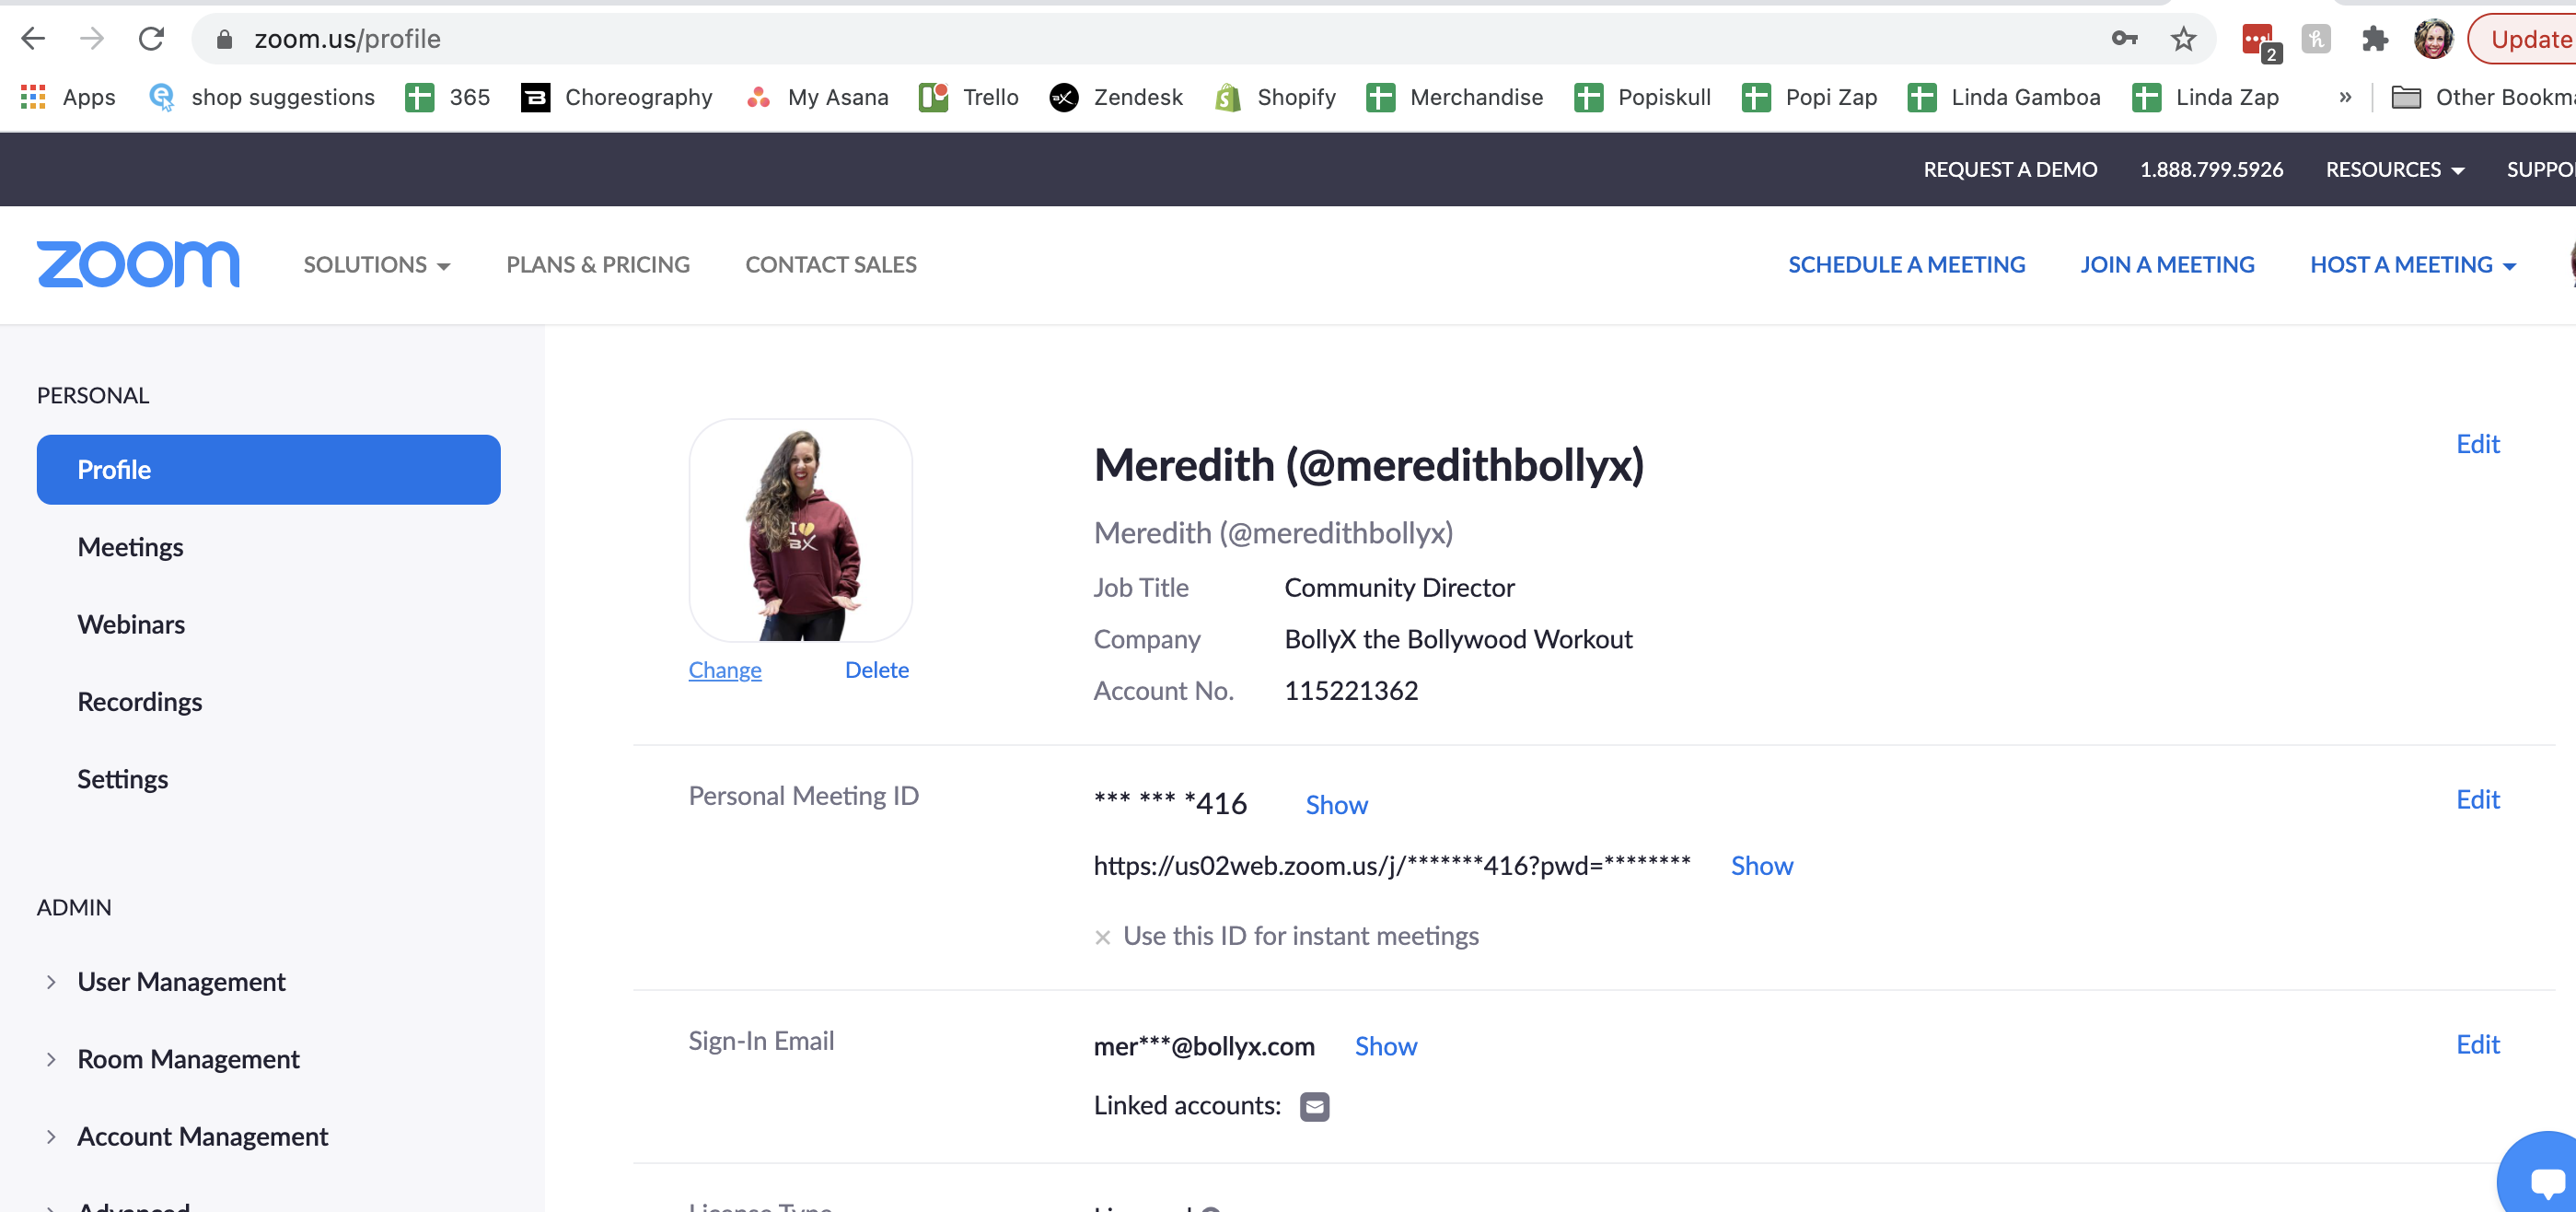Image resolution: width=2576 pixels, height=1212 pixels.
Task: Open Meetings in the sidebar
Action: (130, 547)
